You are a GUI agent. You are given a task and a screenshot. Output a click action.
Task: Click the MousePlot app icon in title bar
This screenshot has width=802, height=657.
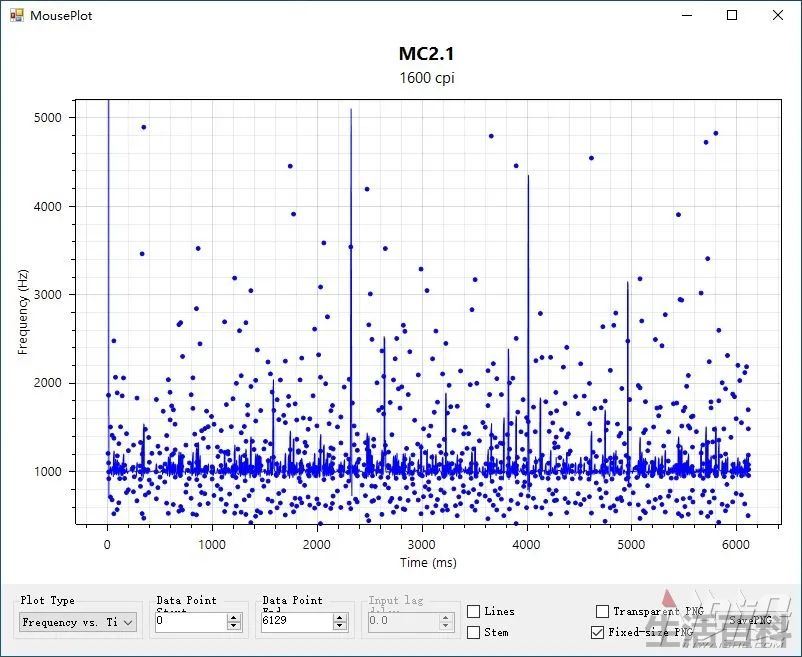coord(16,15)
